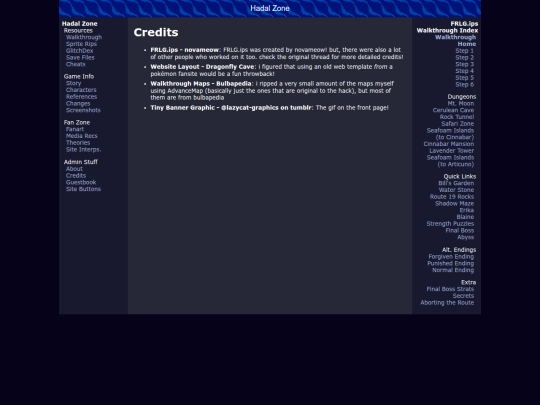Image resolution: width=540 pixels, height=405 pixels.
Task: View the Forgiven Ending page
Action: point(451,257)
